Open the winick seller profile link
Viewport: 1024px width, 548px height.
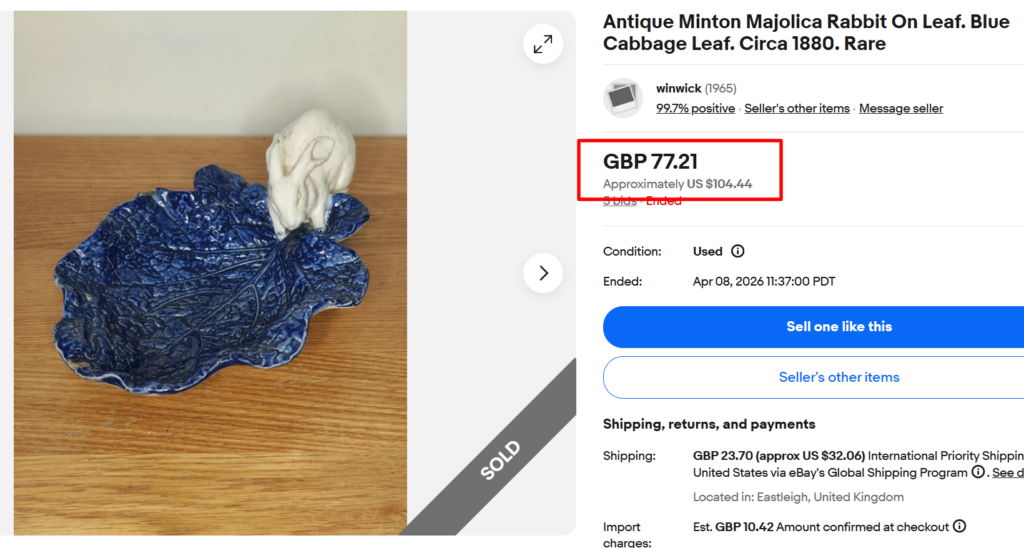pyautogui.click(x=679, y=89)
